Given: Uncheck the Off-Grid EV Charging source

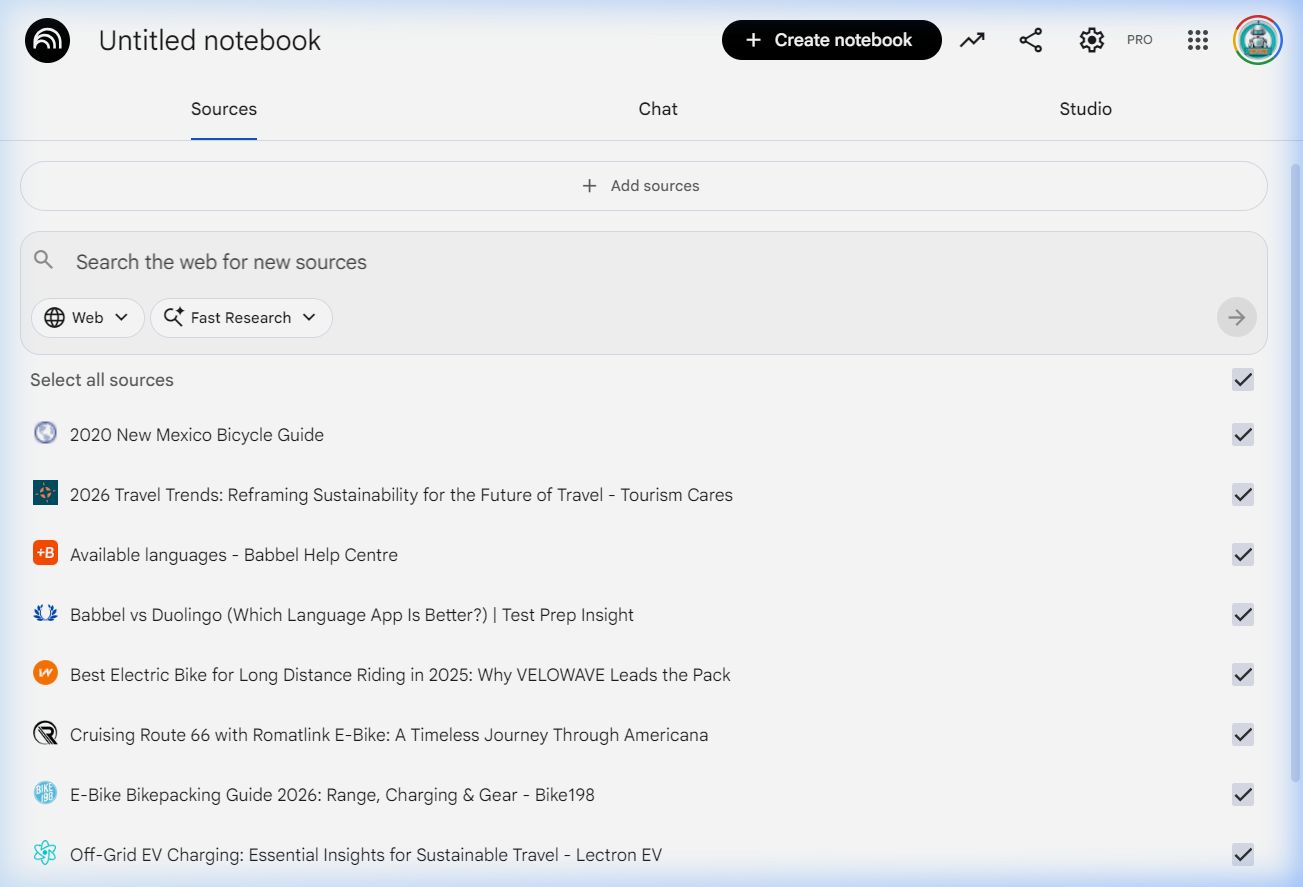Looking at the screenshot, I should [1242, 855].
